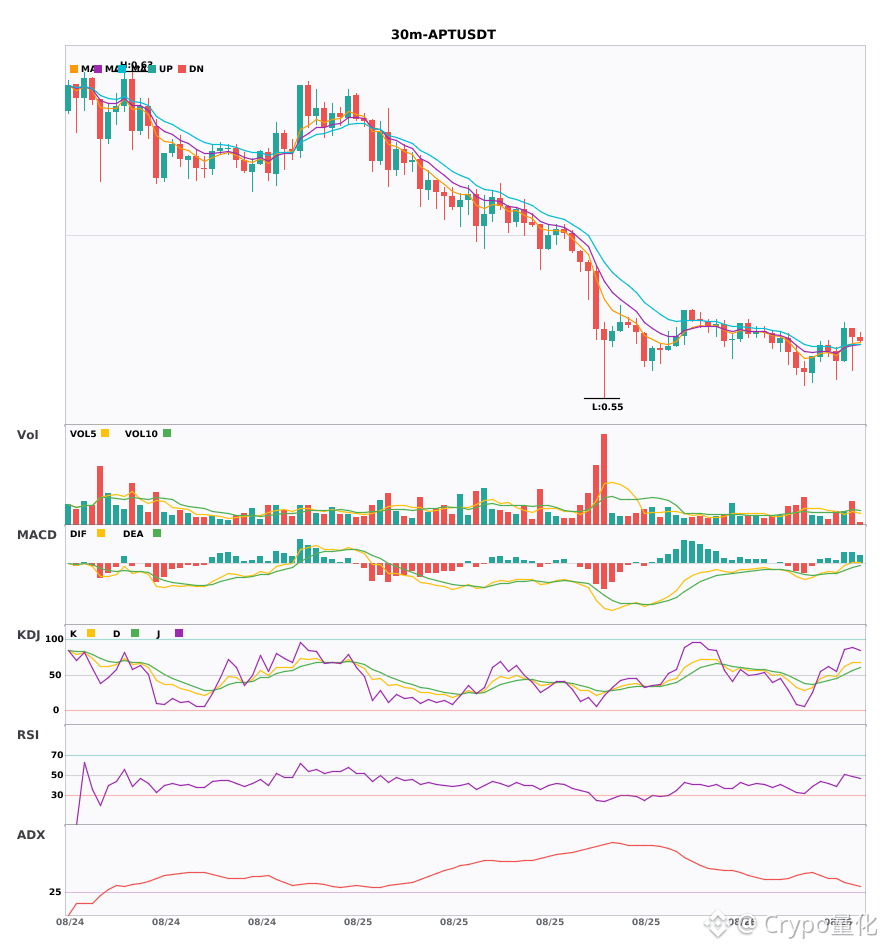Click the 50 axis value in RSI panel
885x950 pixels.
57,775
